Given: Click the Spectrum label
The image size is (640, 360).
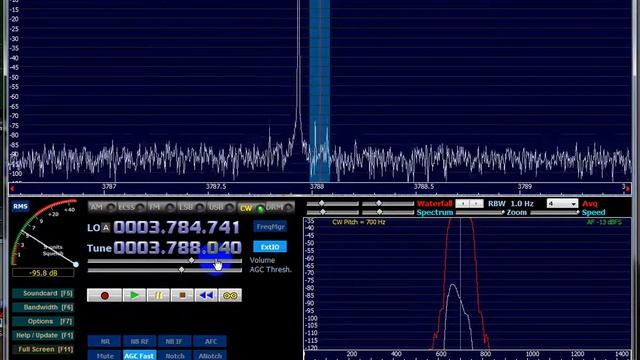Looking at the screenshot, I should pyautogui.click(x=435, y=212).
